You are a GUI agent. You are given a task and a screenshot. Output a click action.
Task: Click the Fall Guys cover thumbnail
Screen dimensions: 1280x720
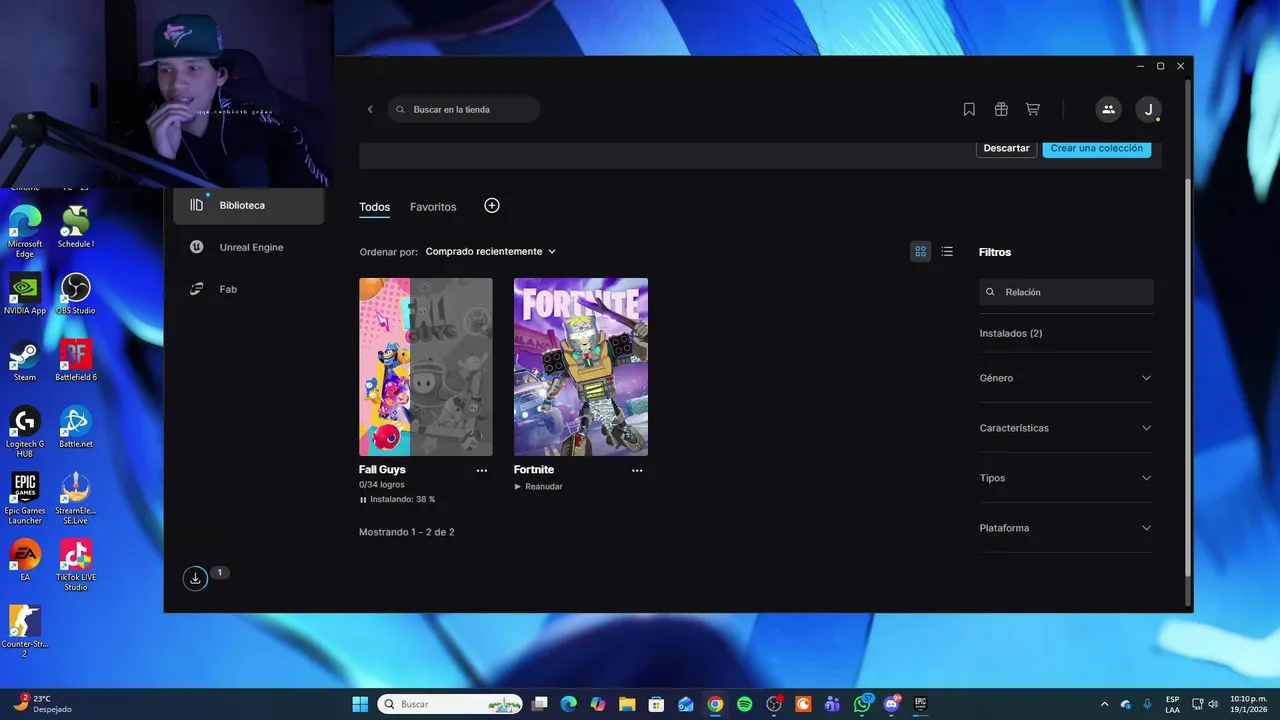[426, 367]
